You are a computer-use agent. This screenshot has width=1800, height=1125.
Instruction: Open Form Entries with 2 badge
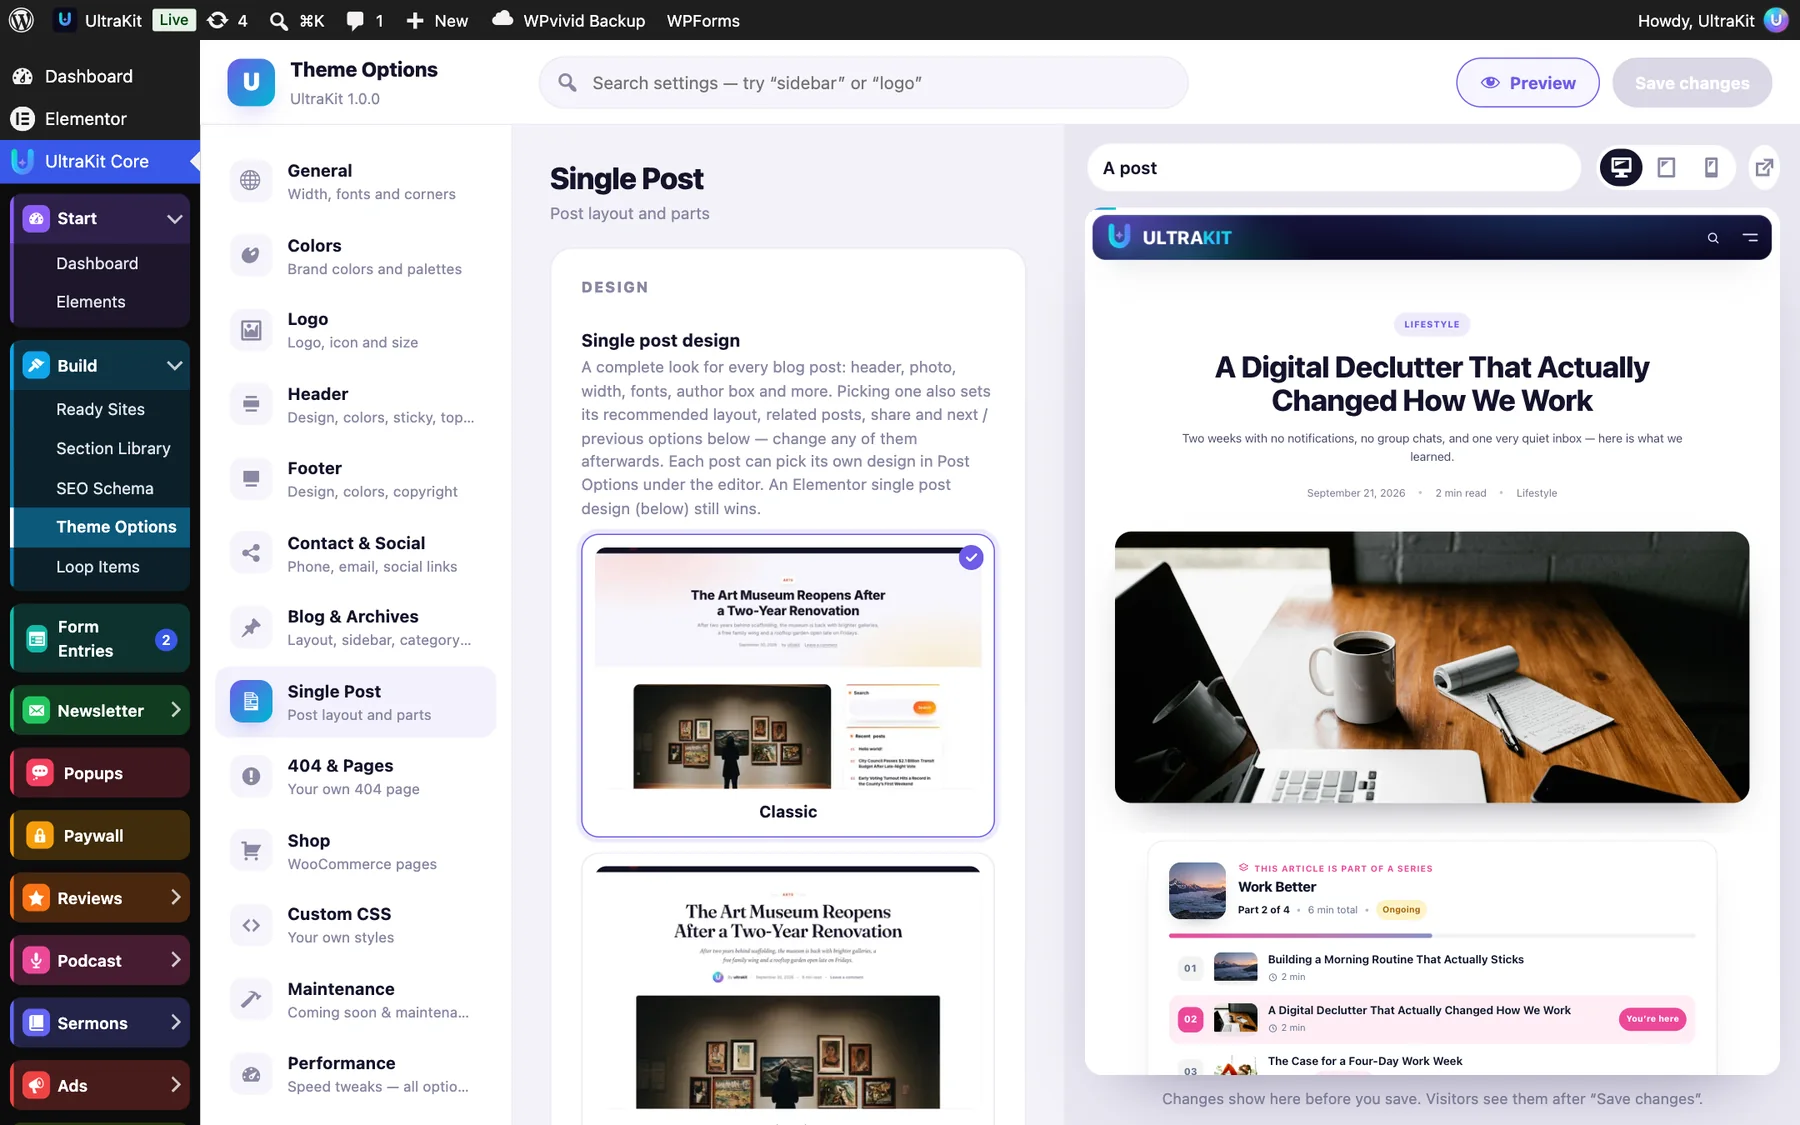(100, 639)
